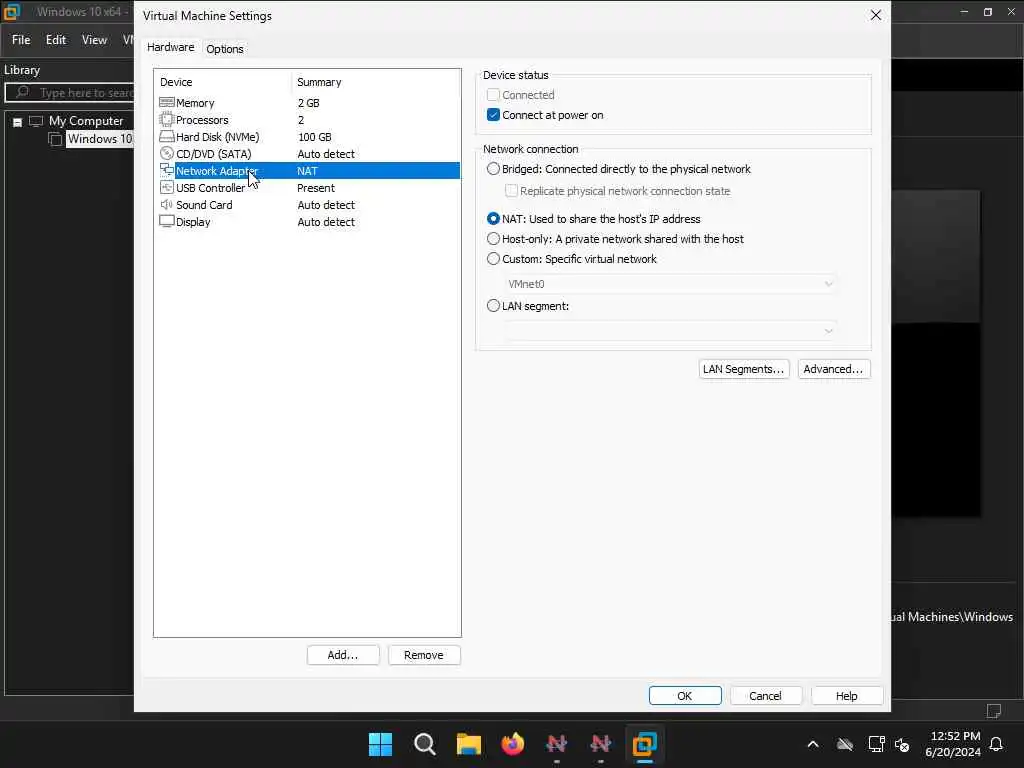Click the Windows 10 VM icon in Library
The width and height of the screenshot is (1024, 768).
[56, 139]
